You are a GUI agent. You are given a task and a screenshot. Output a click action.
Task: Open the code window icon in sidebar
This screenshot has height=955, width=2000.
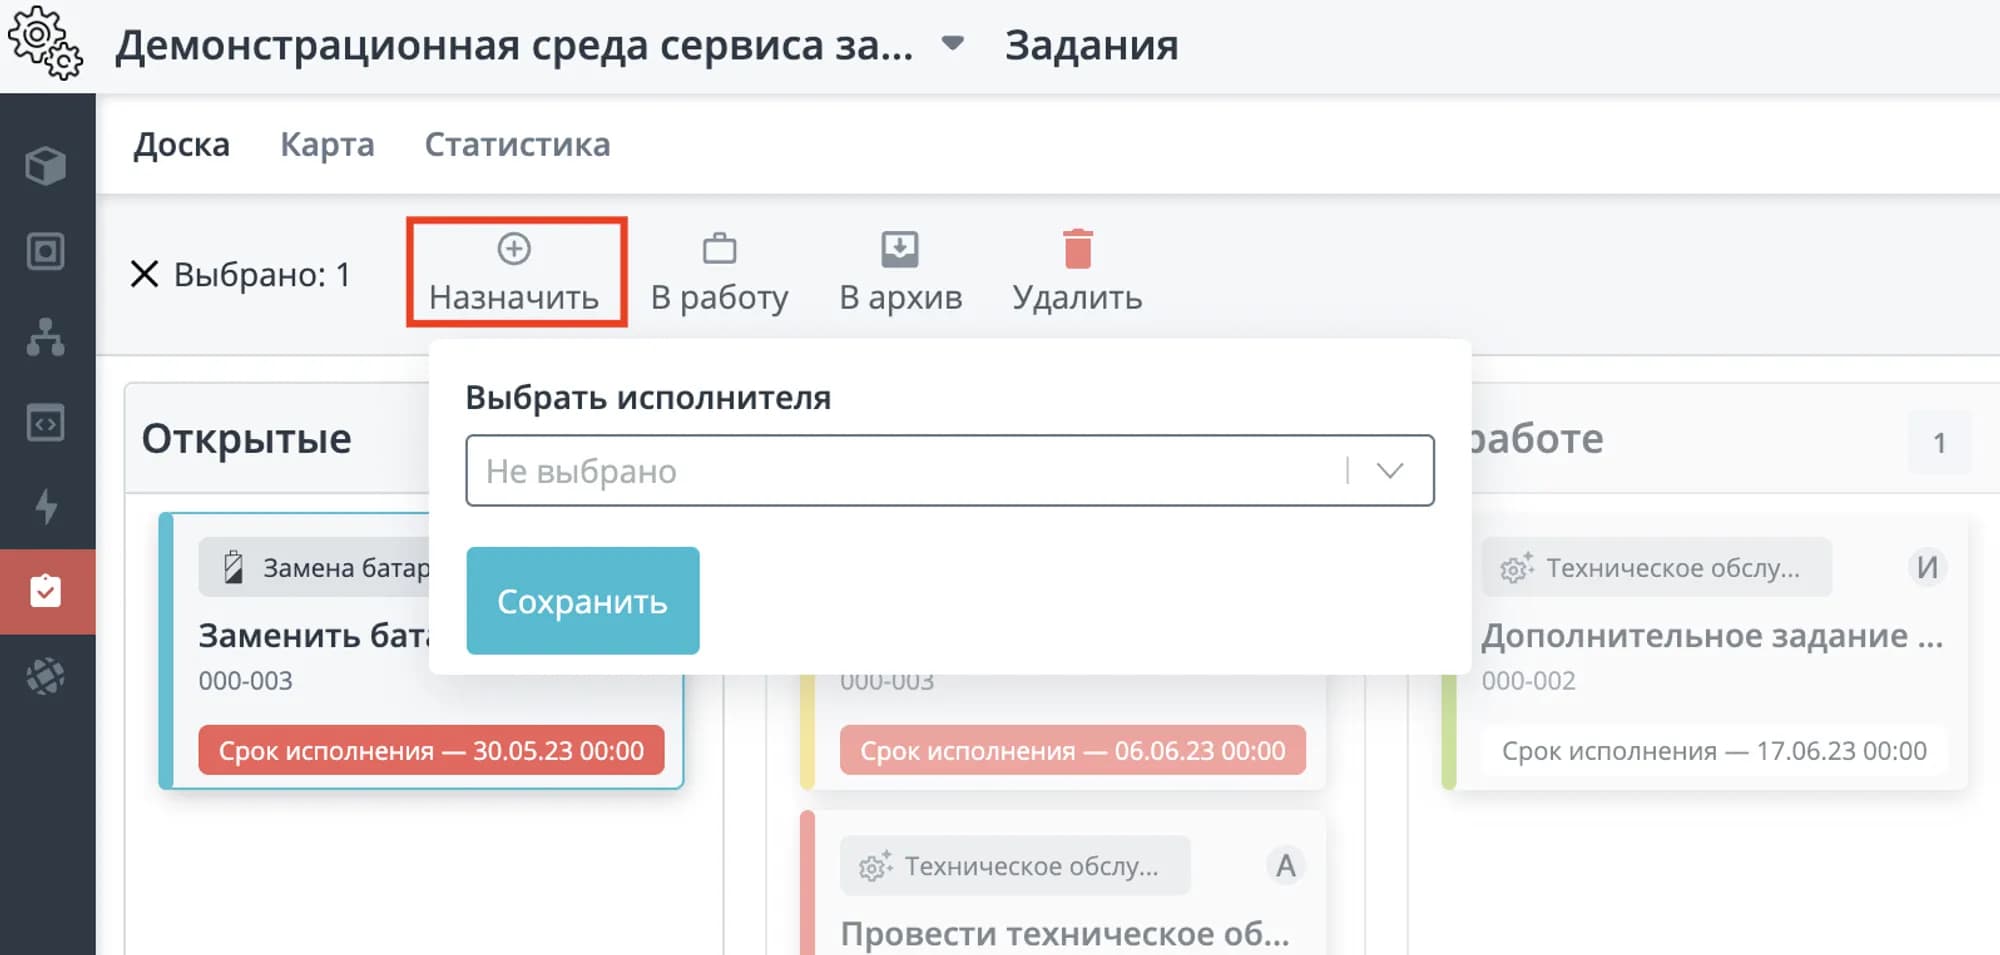(x=46, y=423)
